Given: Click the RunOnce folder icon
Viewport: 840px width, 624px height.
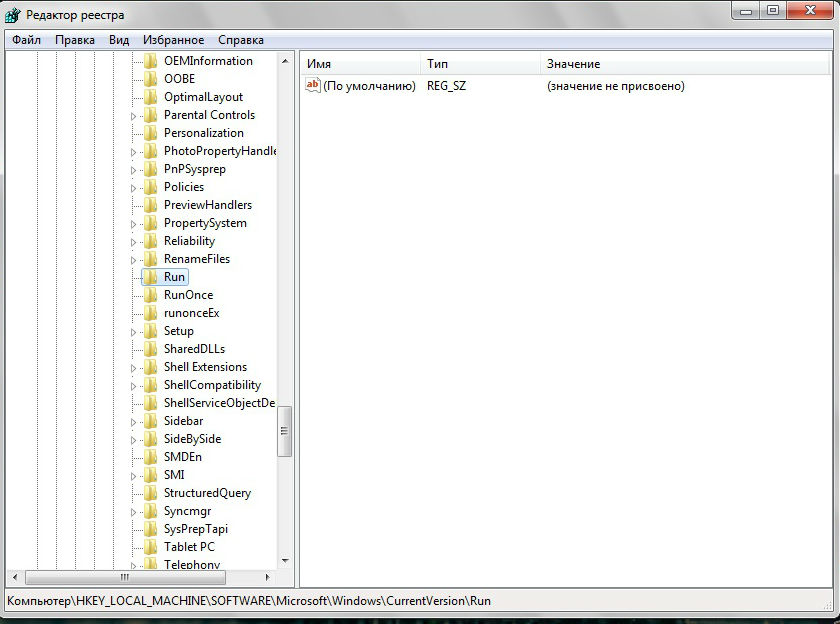Looking at the screenshot, I should [150, 295].
